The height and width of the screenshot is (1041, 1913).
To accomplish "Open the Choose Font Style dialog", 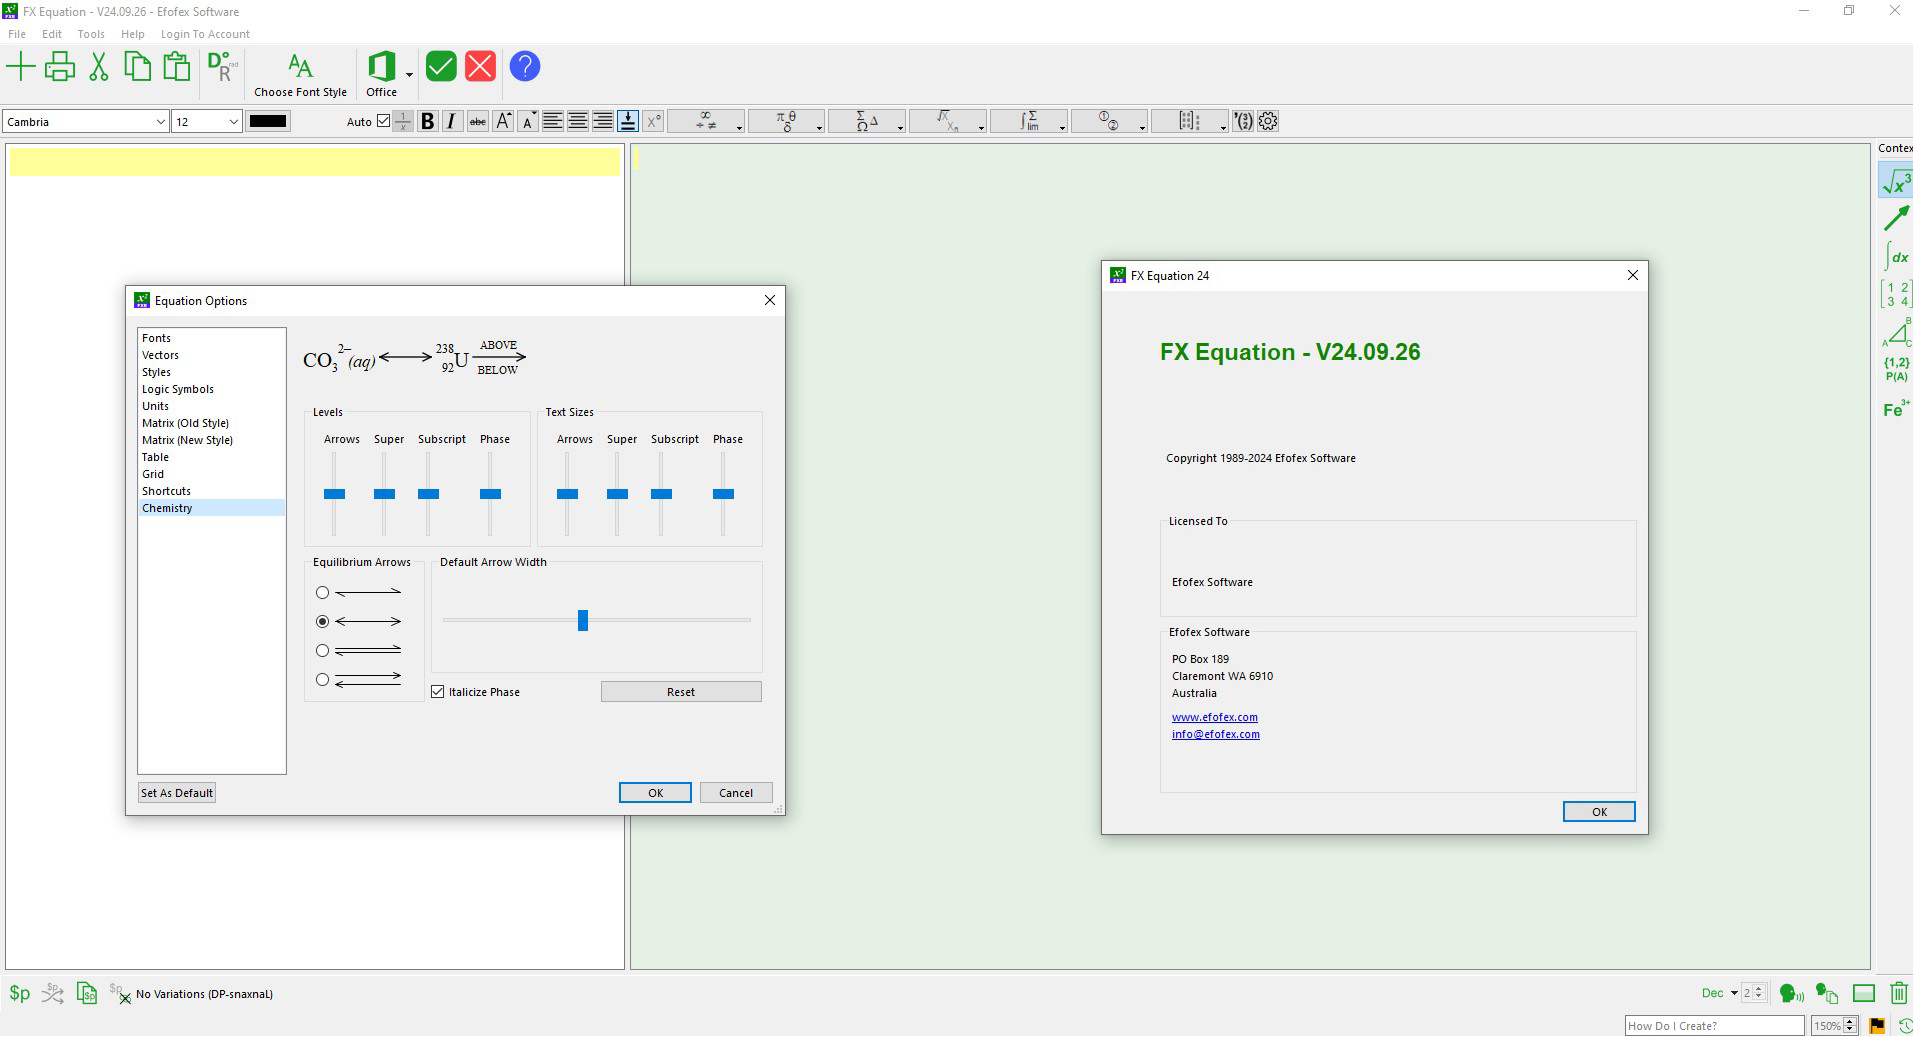I will [300, 73].
